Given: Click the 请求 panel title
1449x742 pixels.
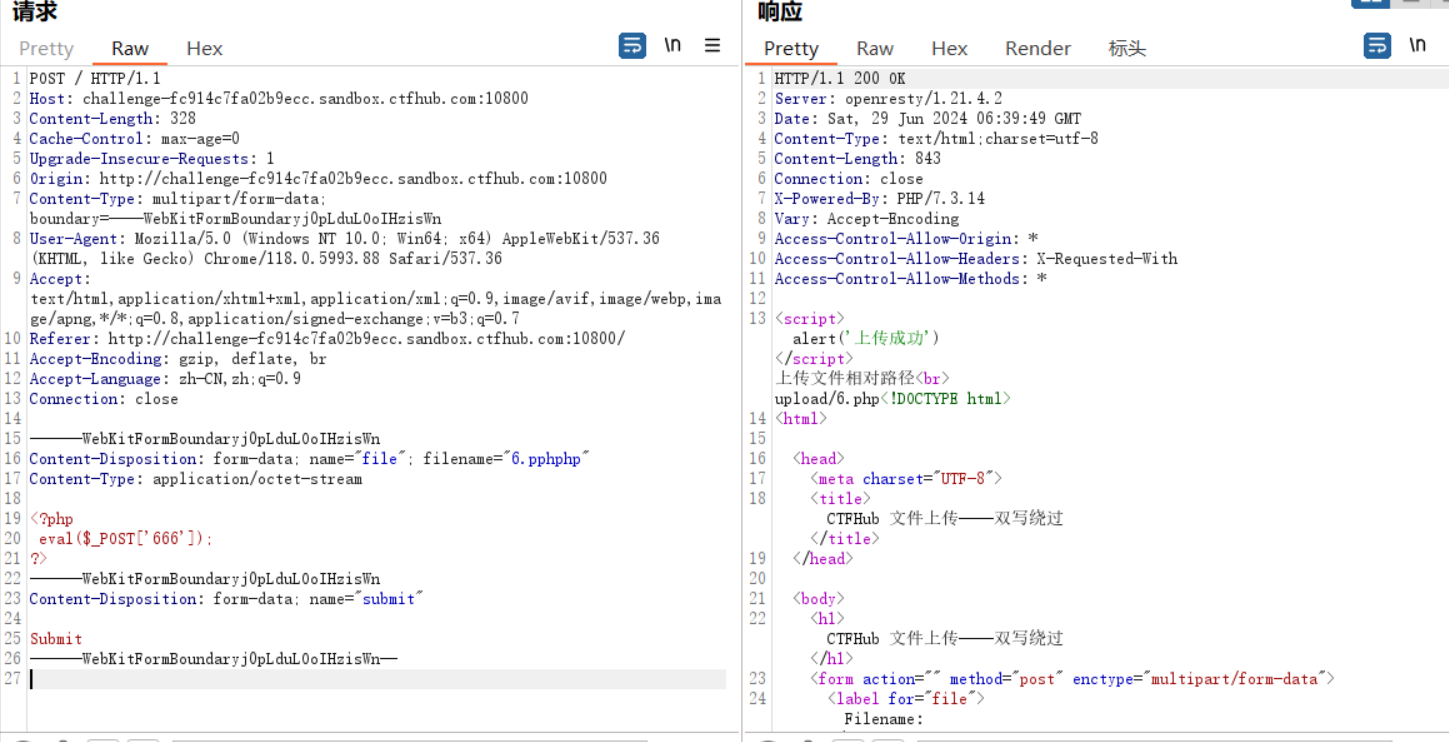Looking at the screenshot, I should coord(35,11).
